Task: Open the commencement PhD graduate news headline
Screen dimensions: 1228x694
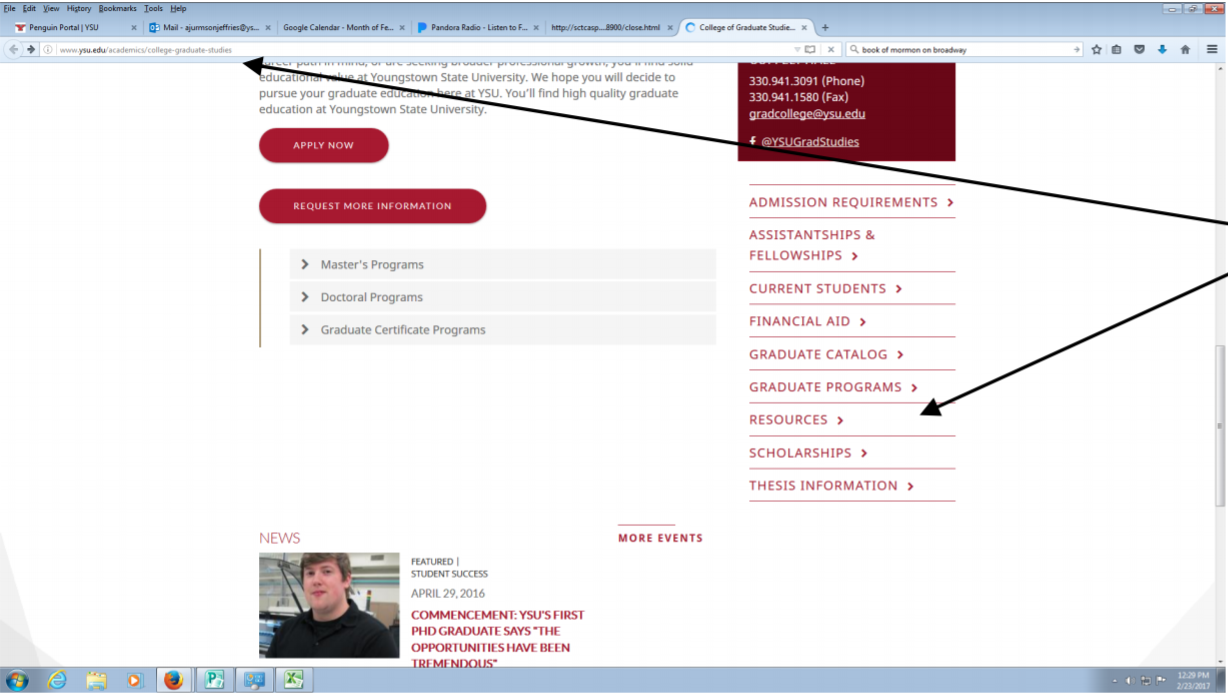Action: pyautogui.click(x=498, y=639)
